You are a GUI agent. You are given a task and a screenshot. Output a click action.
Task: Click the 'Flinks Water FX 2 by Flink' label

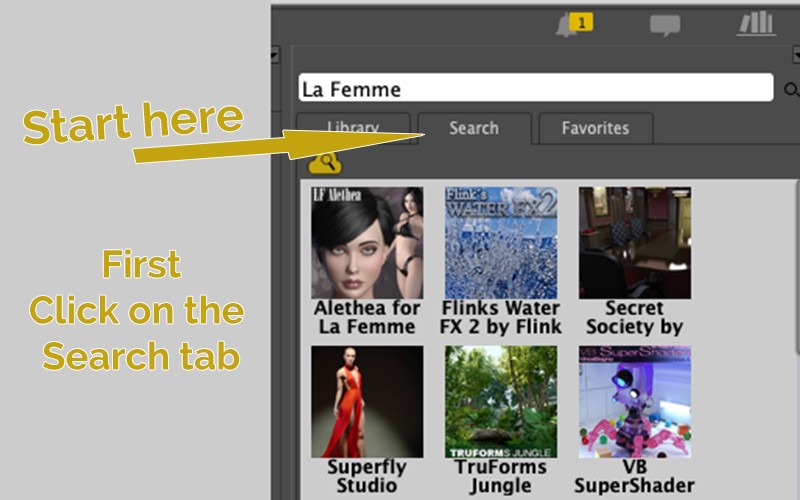click(501, 317)
